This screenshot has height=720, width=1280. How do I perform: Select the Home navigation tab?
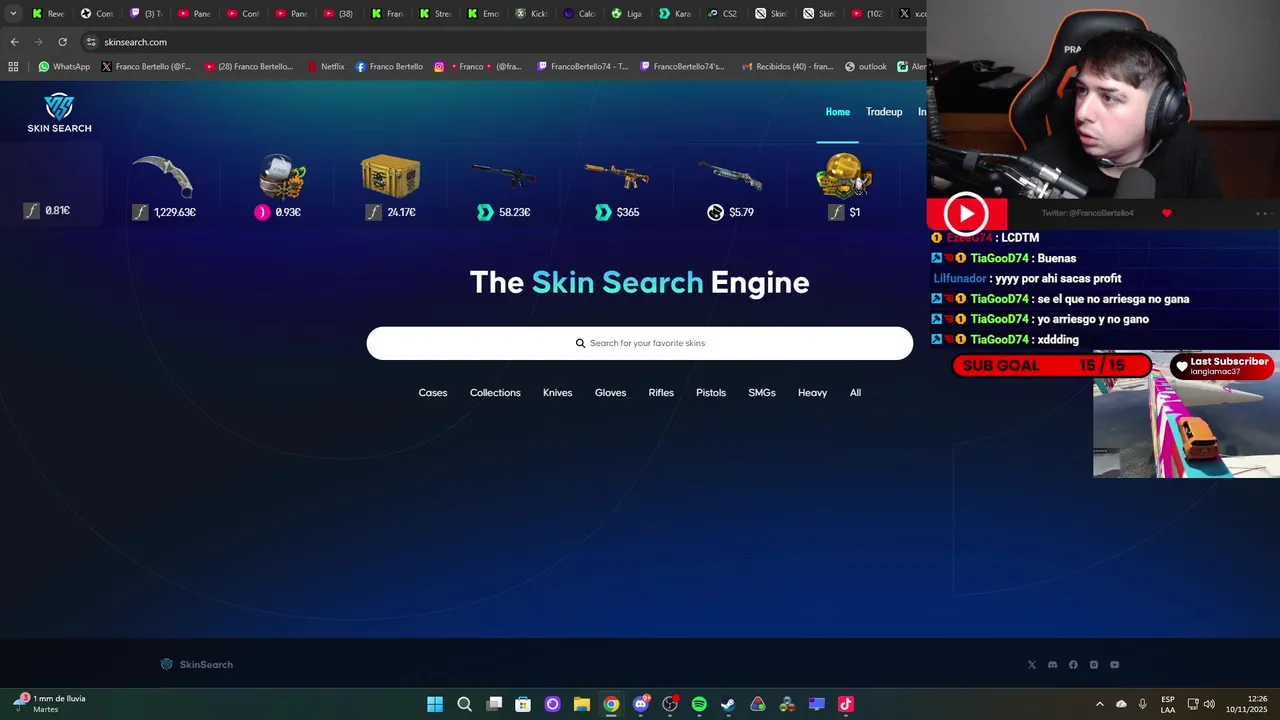click(837, 112)
